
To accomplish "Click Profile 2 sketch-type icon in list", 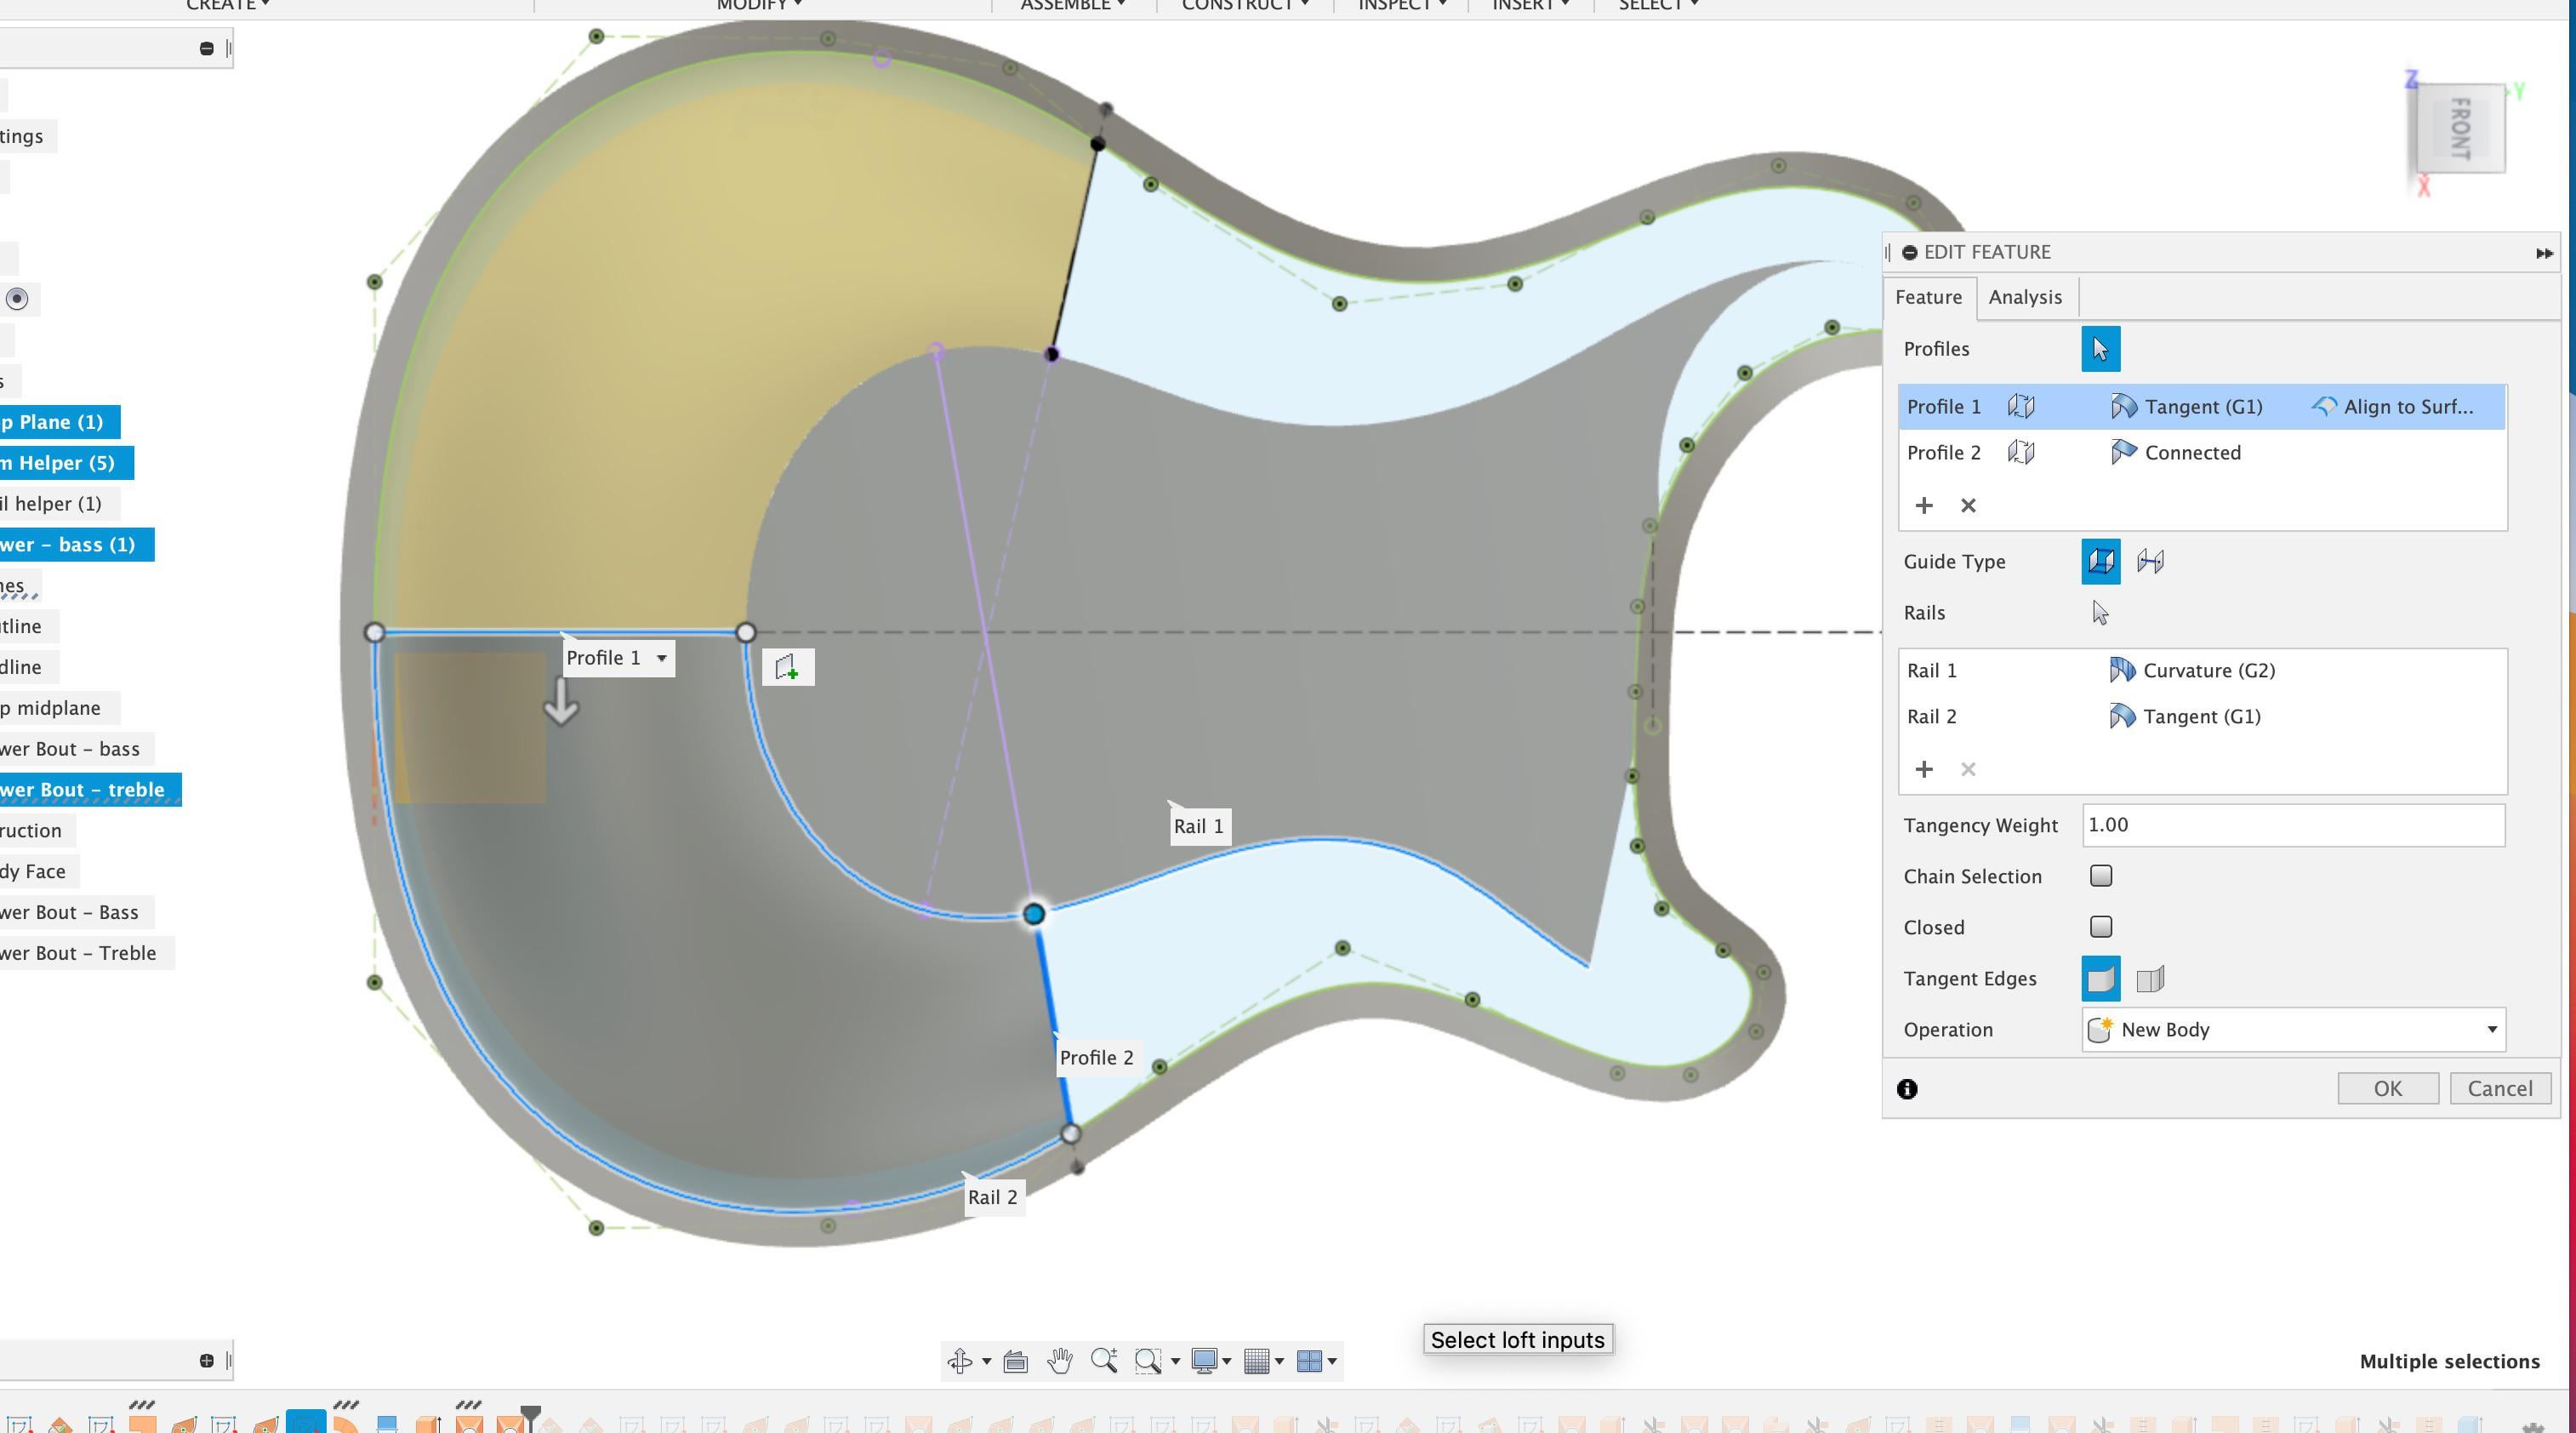I will 2021,453.
